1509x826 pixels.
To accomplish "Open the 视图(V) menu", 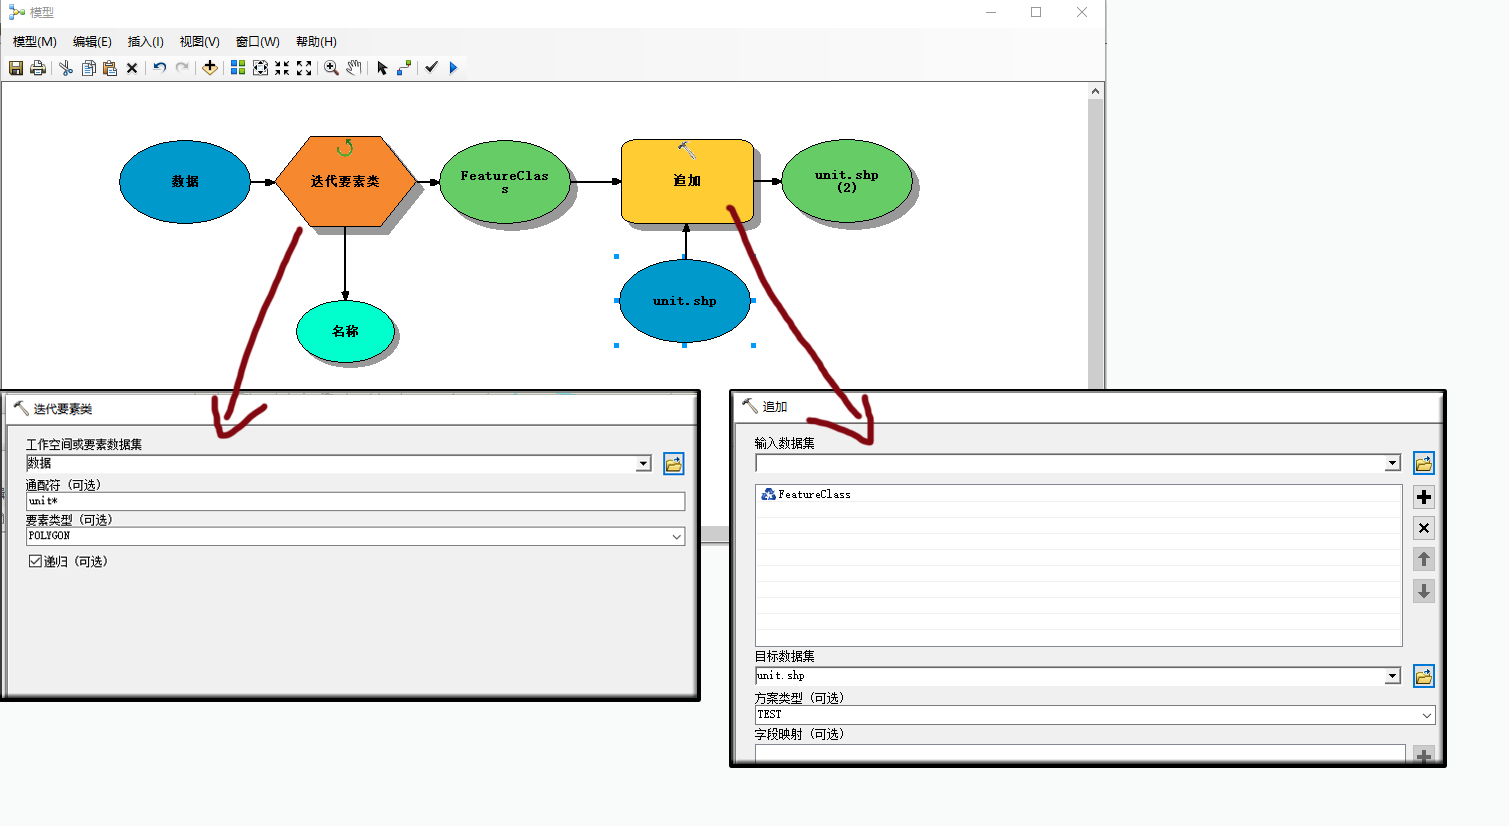I will [x=200, y=42].
